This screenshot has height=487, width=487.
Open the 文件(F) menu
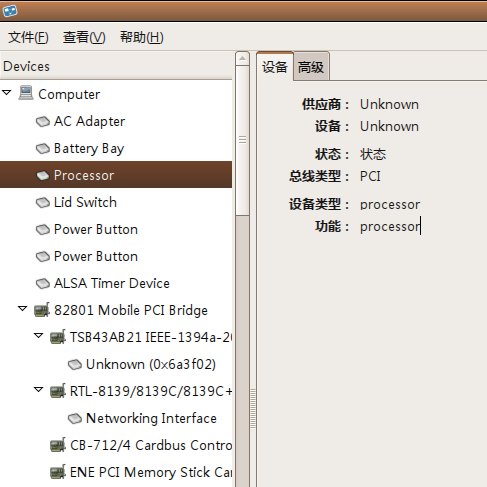pos(28,37)
